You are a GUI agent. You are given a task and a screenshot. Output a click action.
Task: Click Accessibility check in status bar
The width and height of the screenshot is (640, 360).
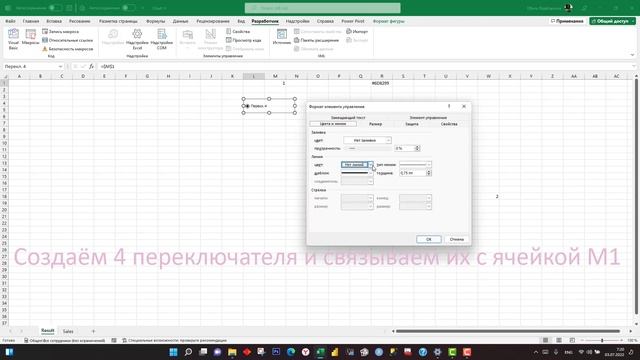174,340
